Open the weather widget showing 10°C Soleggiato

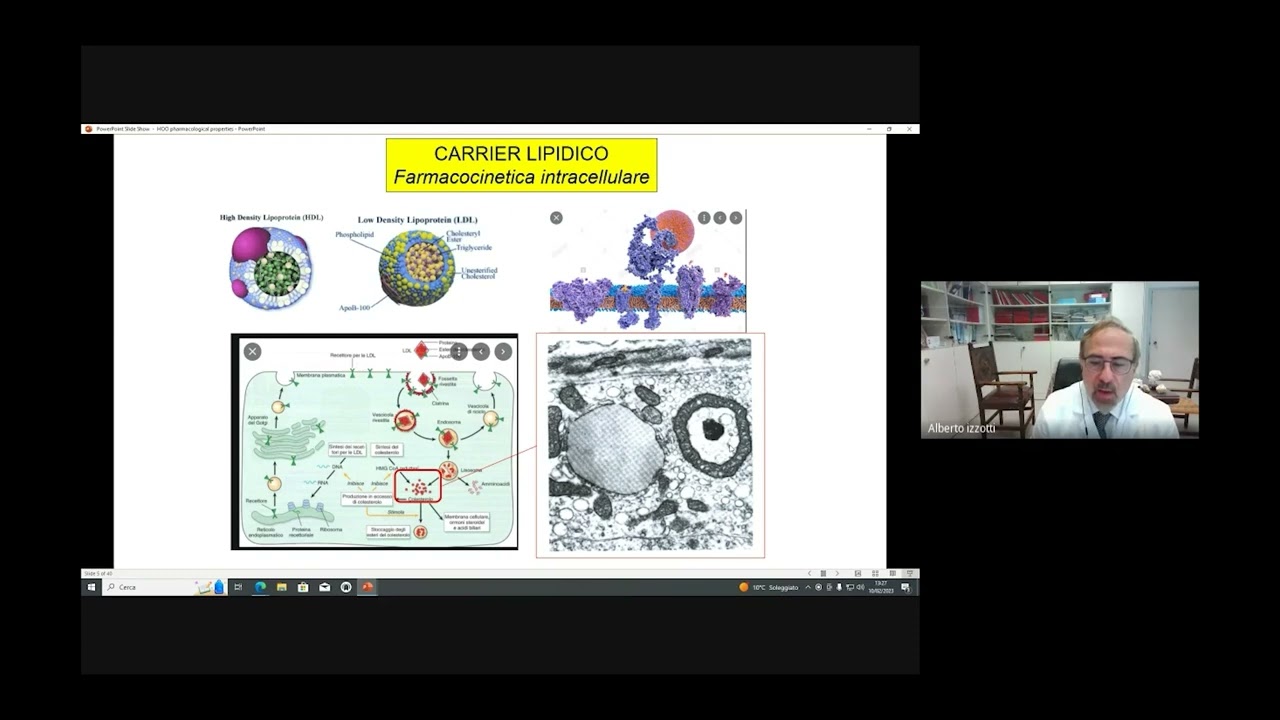(769, 588)
